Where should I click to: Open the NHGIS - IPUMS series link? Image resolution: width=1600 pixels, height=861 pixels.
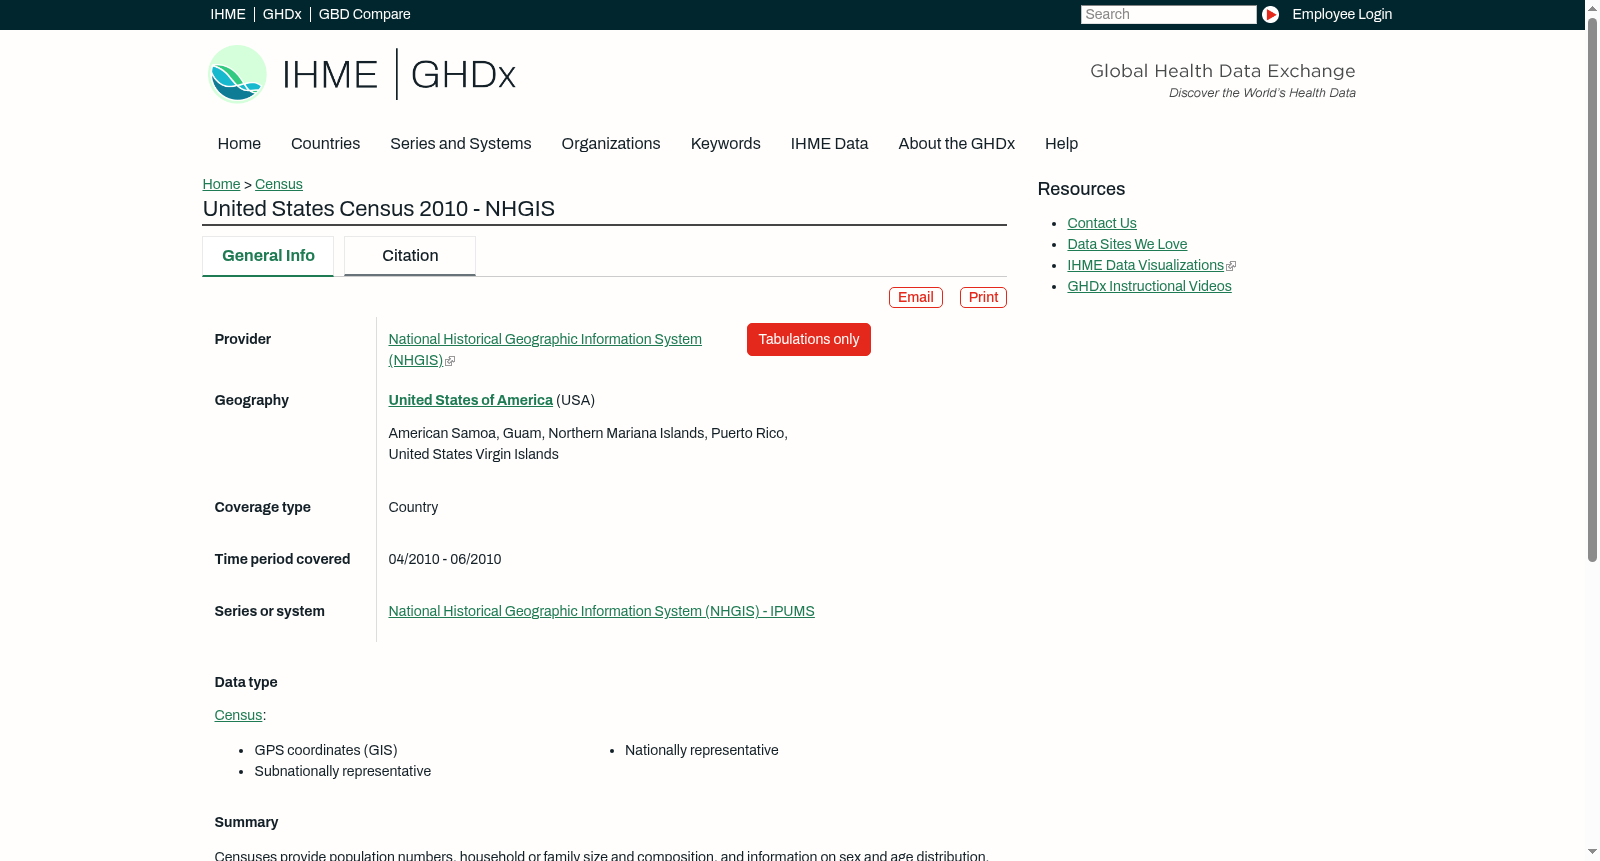[602, 611]
